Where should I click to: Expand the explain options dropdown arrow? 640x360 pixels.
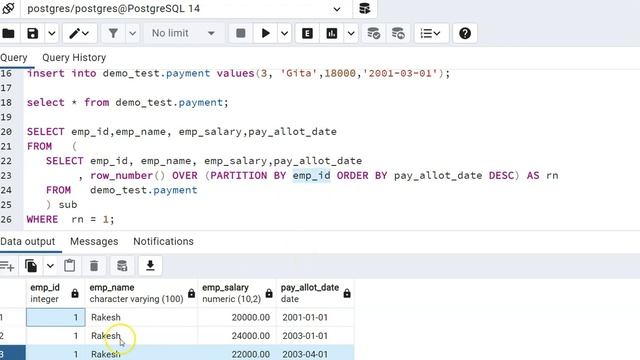click(351, 33)
